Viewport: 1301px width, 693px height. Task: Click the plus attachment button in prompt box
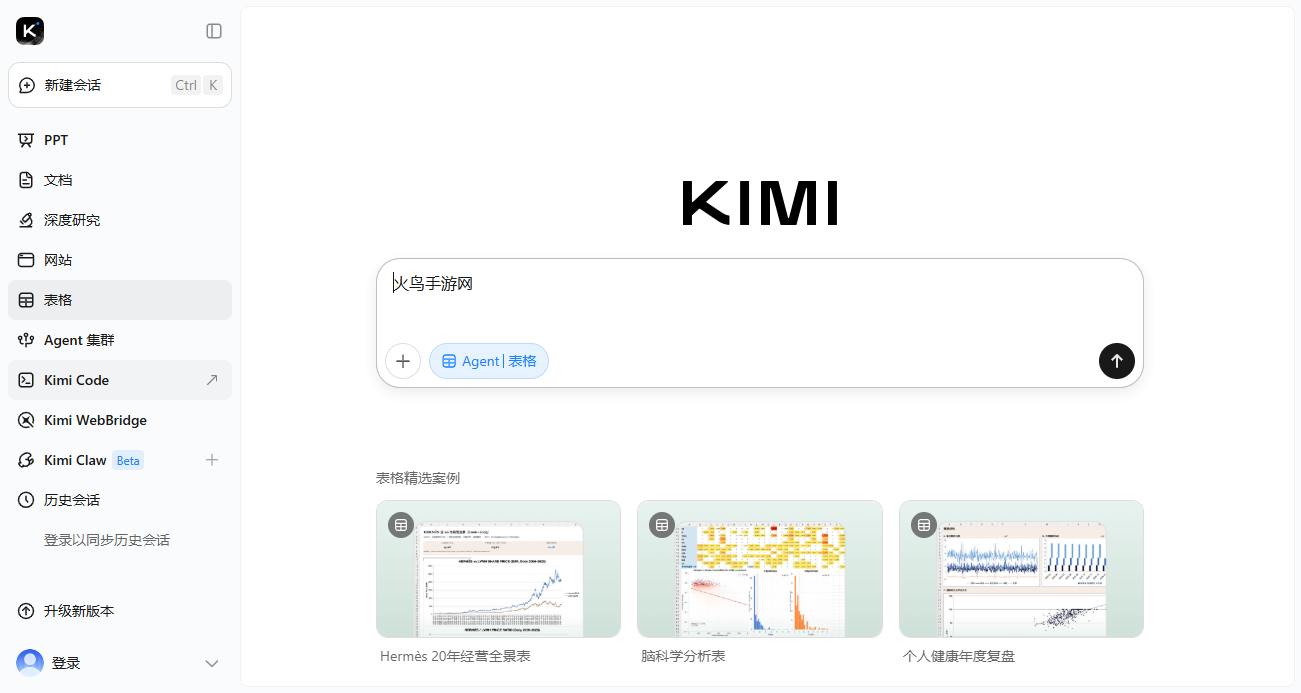[x=403, y=361]
